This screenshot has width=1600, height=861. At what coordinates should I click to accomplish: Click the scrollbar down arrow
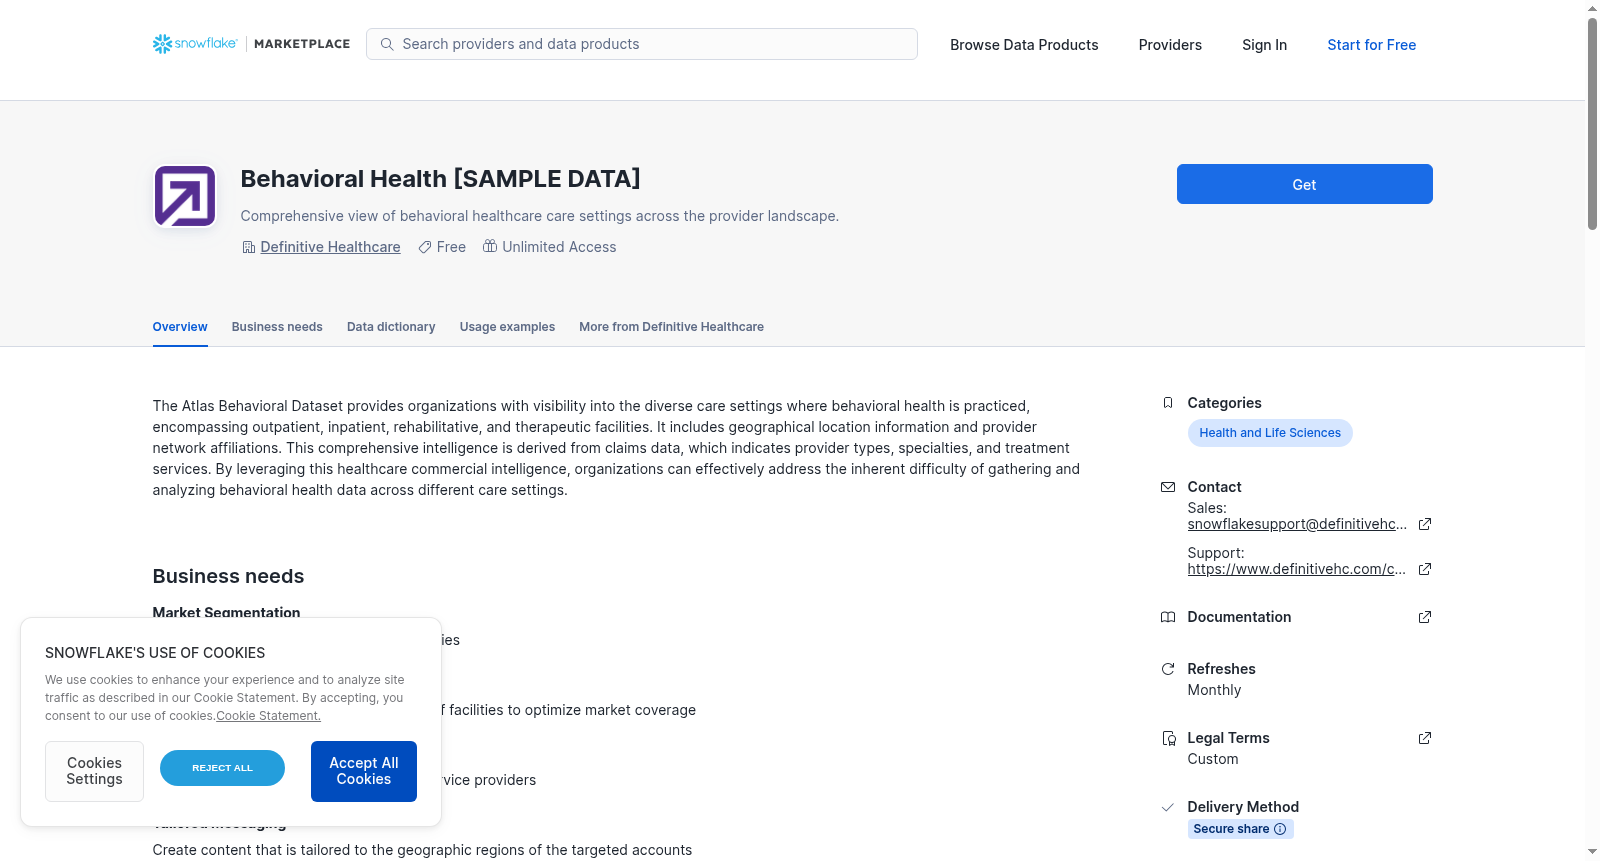[1592, 852]
